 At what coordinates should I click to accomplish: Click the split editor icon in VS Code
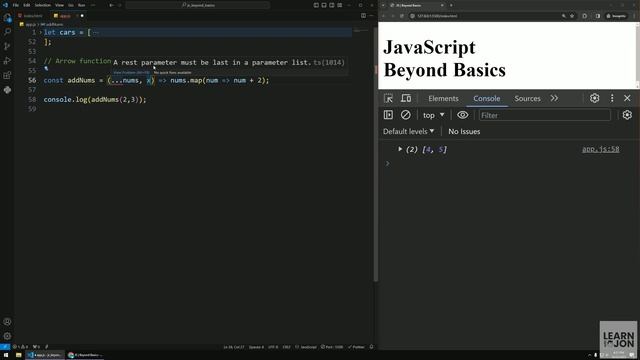[x=363, y=16]
